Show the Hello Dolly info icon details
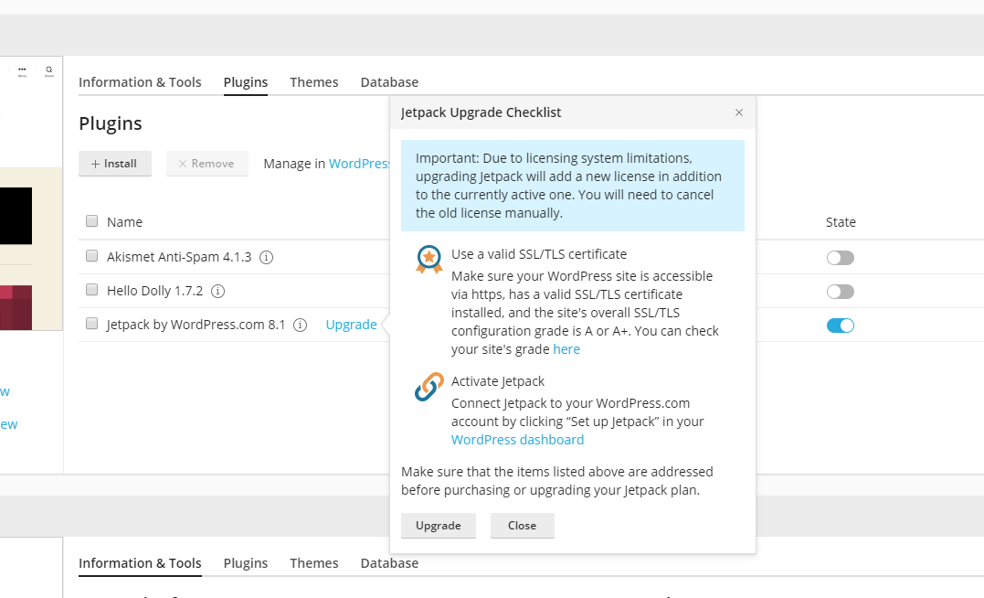 tap(218, 291)
